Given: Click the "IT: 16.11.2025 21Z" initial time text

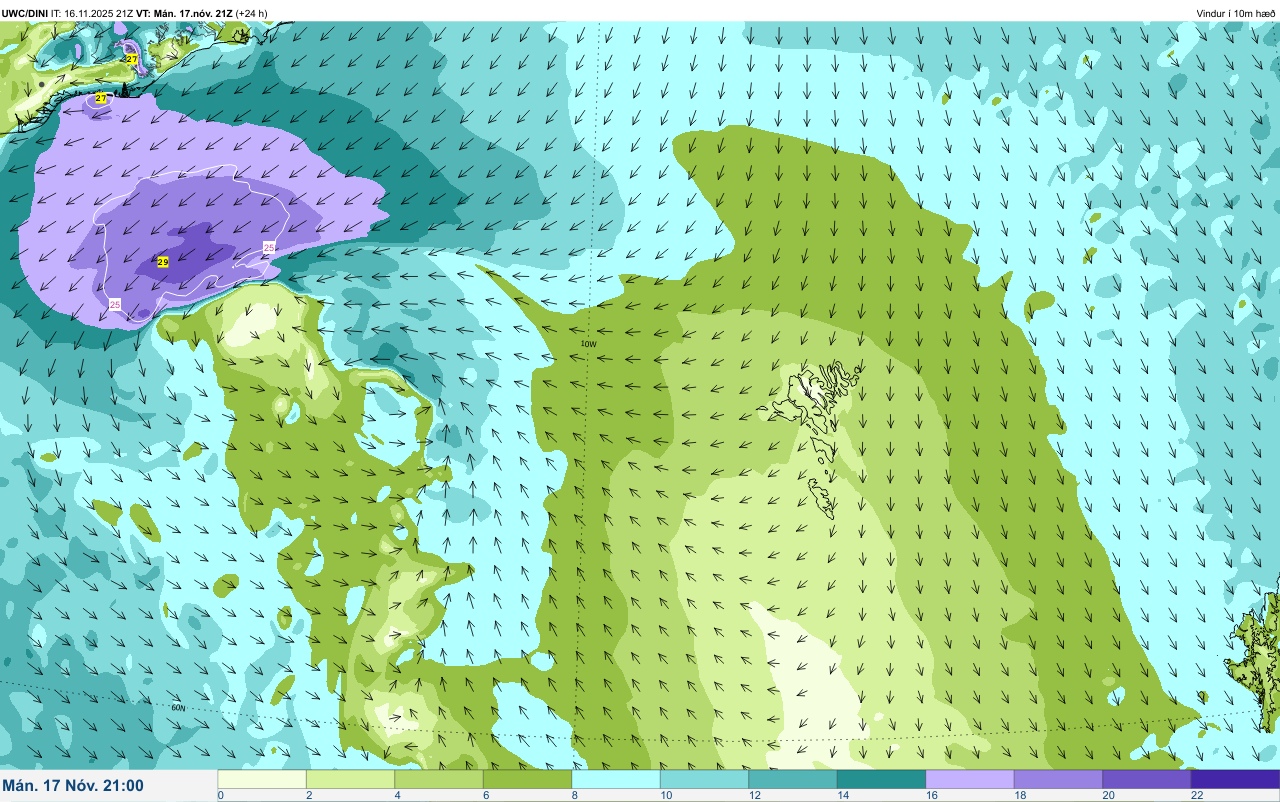Looking at the screenshot, I should pos(92,13).
